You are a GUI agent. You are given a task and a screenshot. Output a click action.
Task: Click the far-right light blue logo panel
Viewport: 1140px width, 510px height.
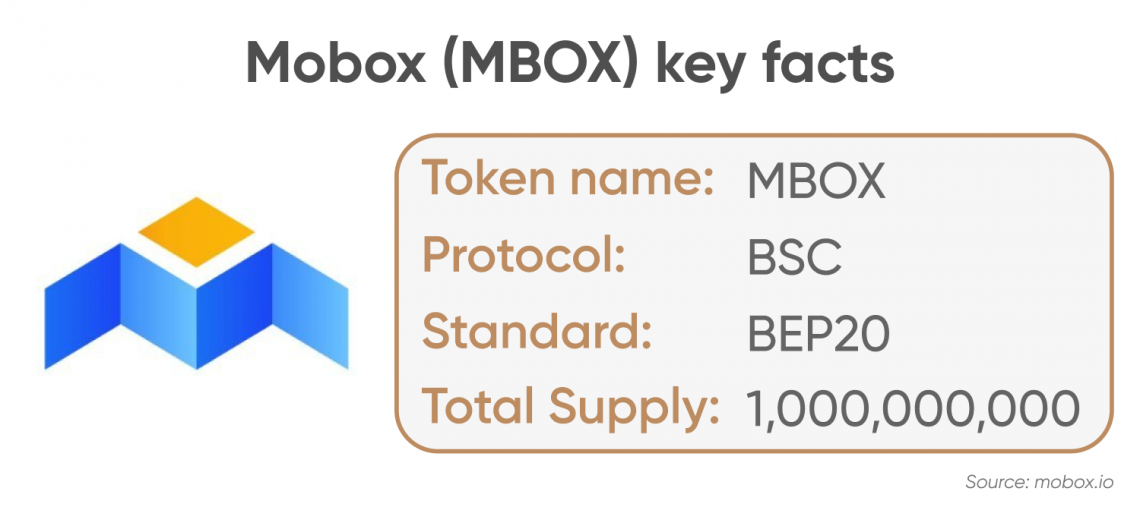(x=310, y=306)
